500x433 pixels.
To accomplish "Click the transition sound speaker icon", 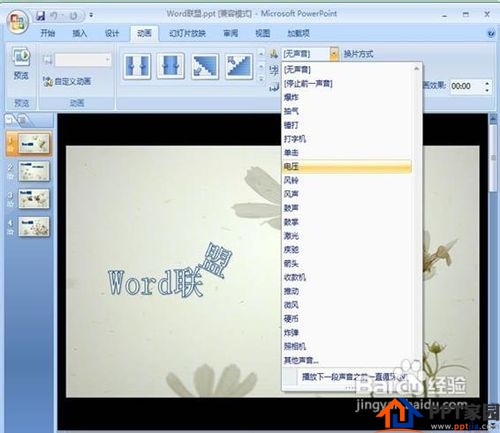I will 274,54.
